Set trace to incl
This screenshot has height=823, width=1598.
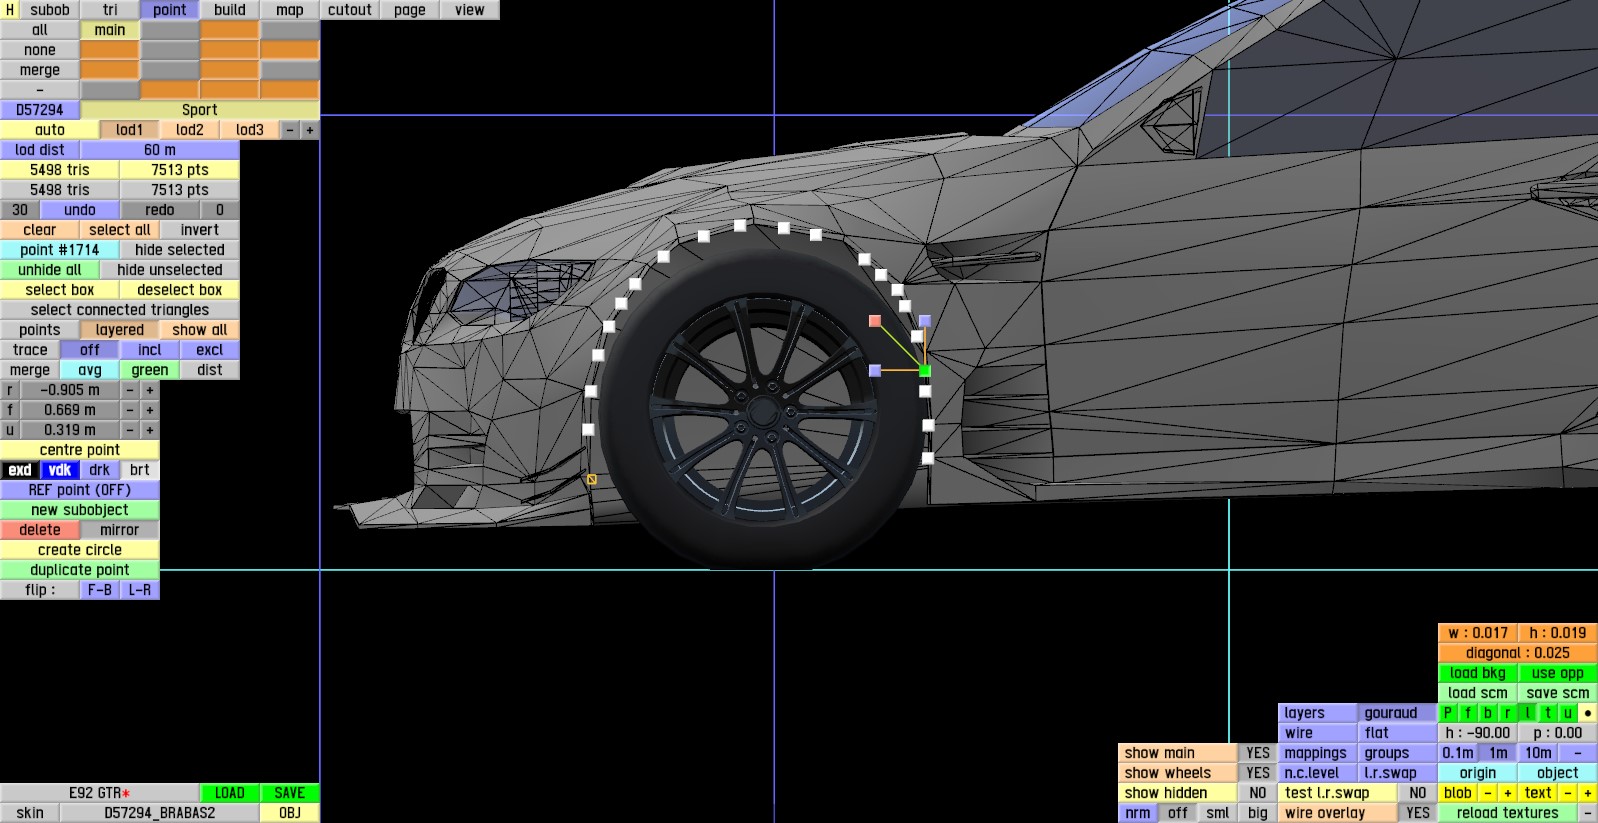tap(150, 350)
